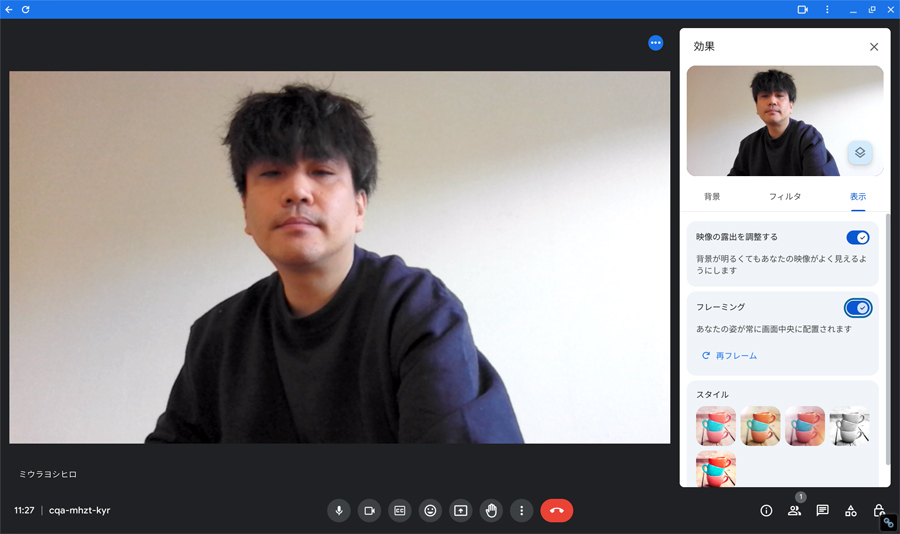Toggle 映像の露出を調整する switch
Image resolution: width=900 pixels, height=534 pixels.
click(x=858, y=237)
